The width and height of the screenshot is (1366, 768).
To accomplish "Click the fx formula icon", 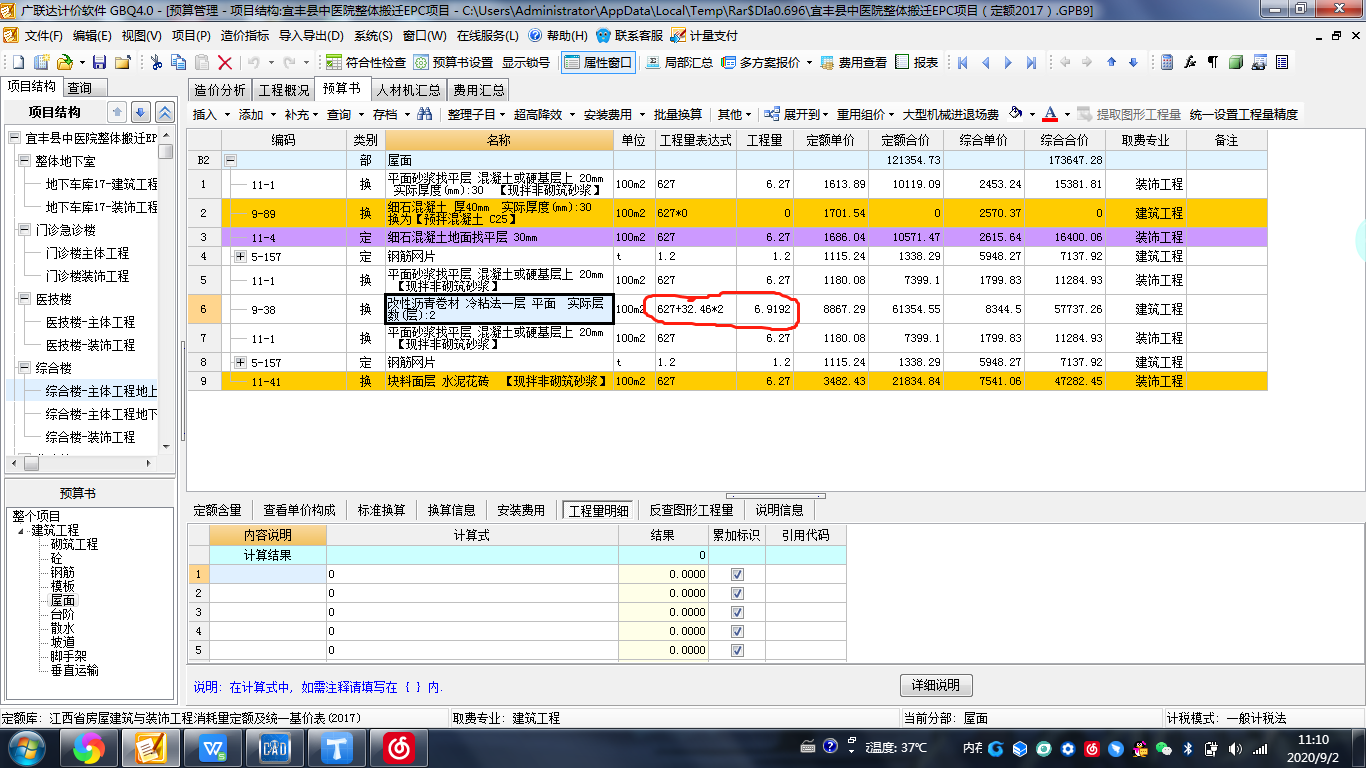I will tap(1190, 62).
